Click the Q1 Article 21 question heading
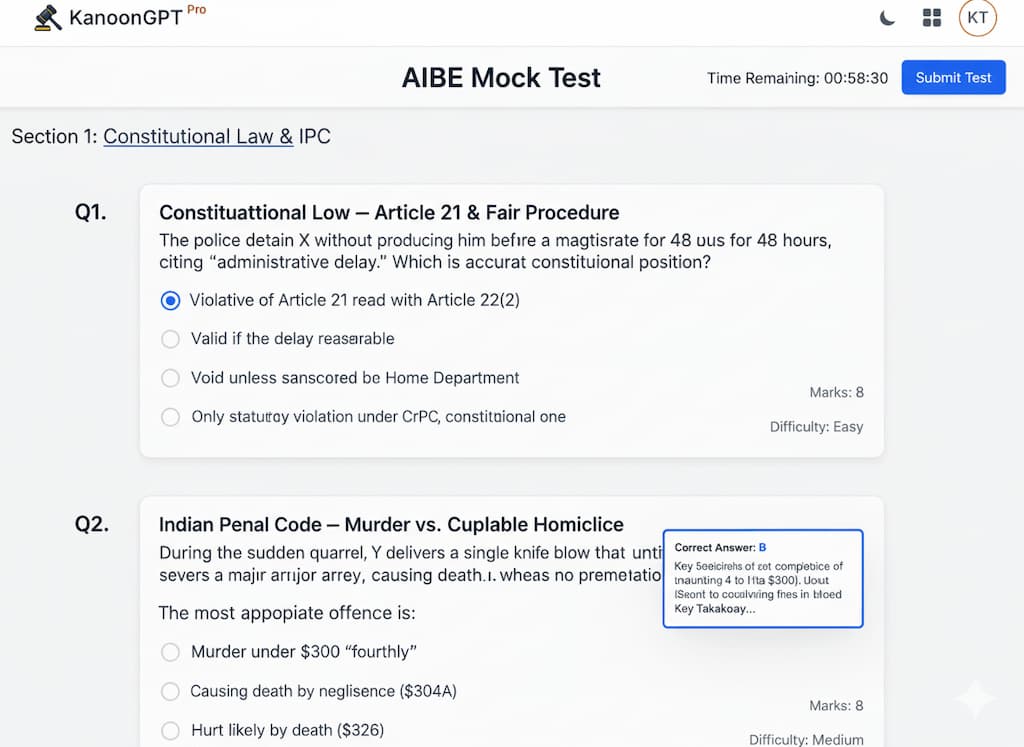The width and height of the screenshot is (1024, 747). tap(389, 213)
